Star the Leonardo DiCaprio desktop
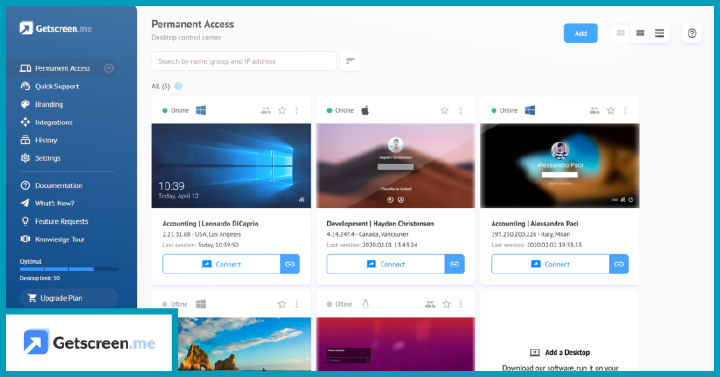Screen dimensions: 720x377 (x=282, y=110)
